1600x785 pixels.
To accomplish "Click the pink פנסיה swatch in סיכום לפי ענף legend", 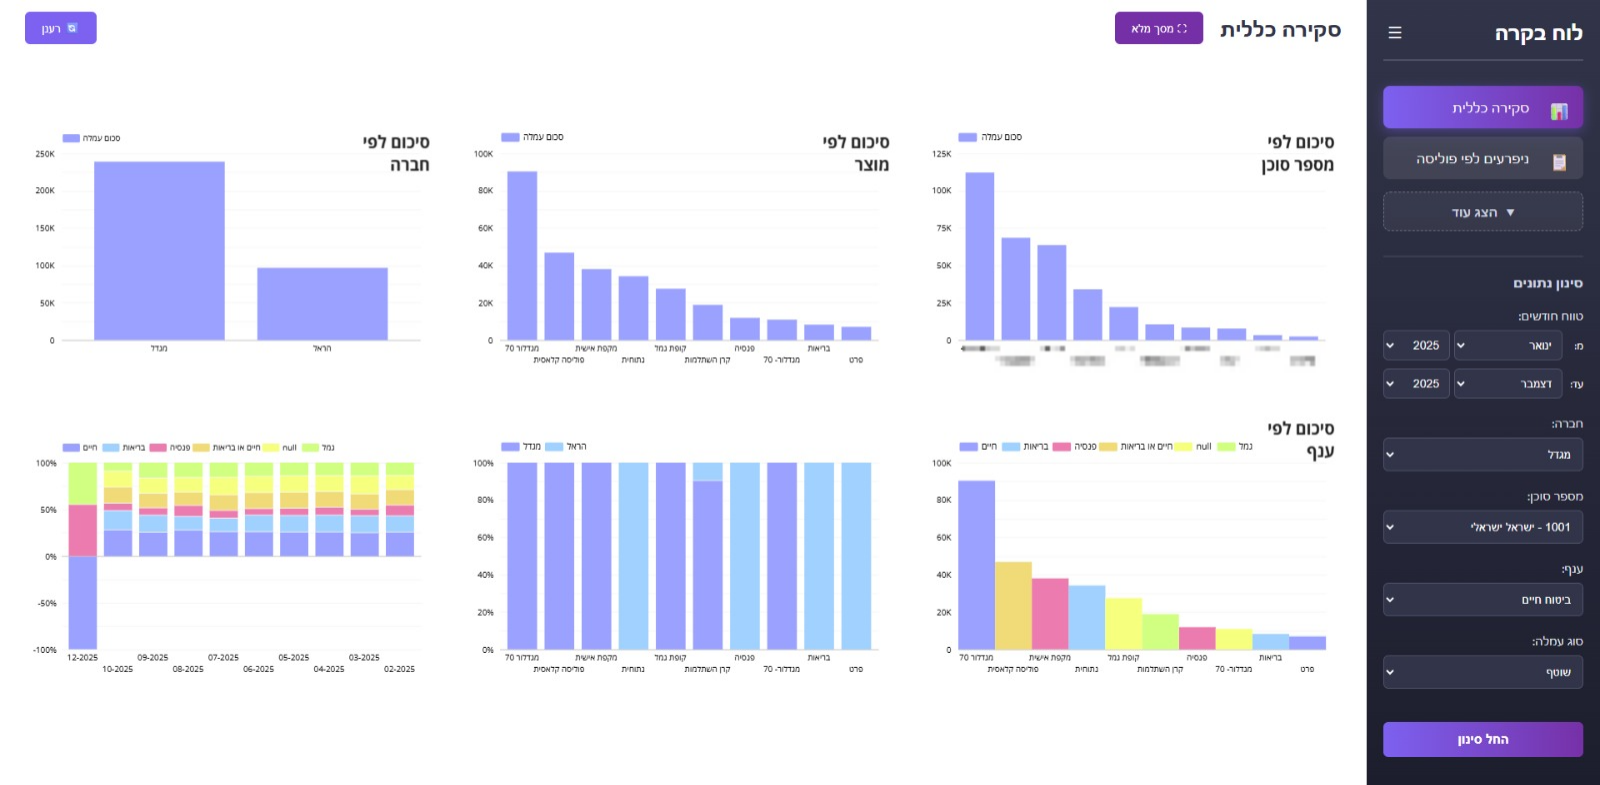I will click(x=1061, y=447).
